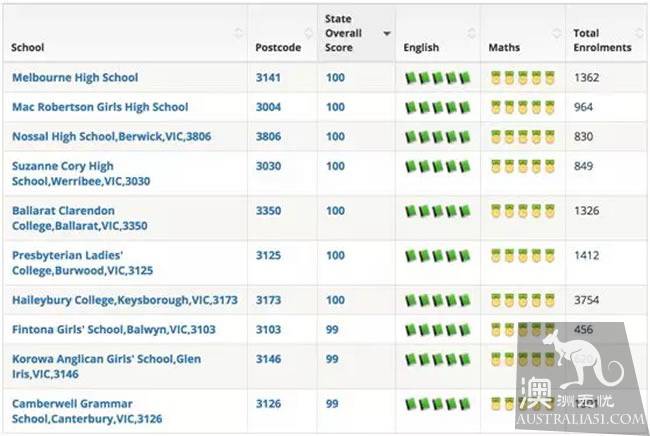Click Nossal High School Maths medal rating
The width and height of the screenshot is (650, 436).
coord(522,137)
